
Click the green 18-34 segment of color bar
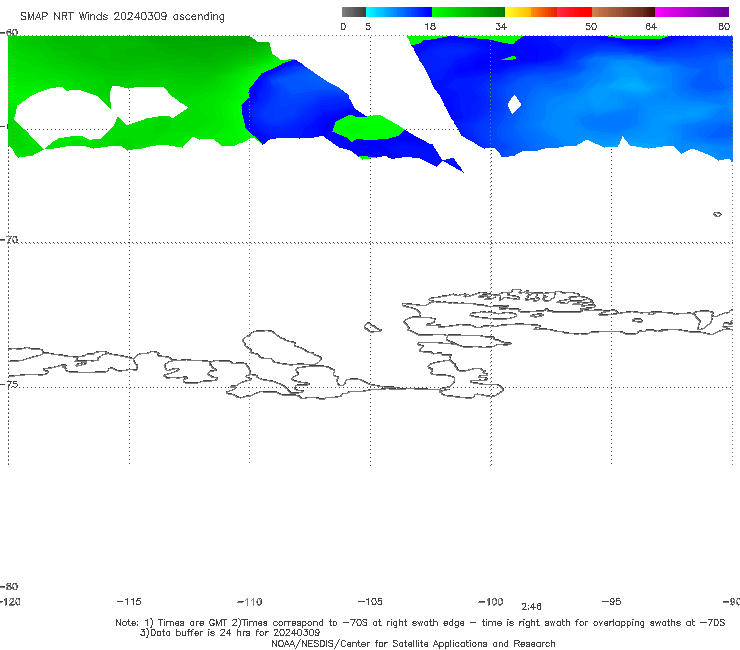click(x=468, y=12)
